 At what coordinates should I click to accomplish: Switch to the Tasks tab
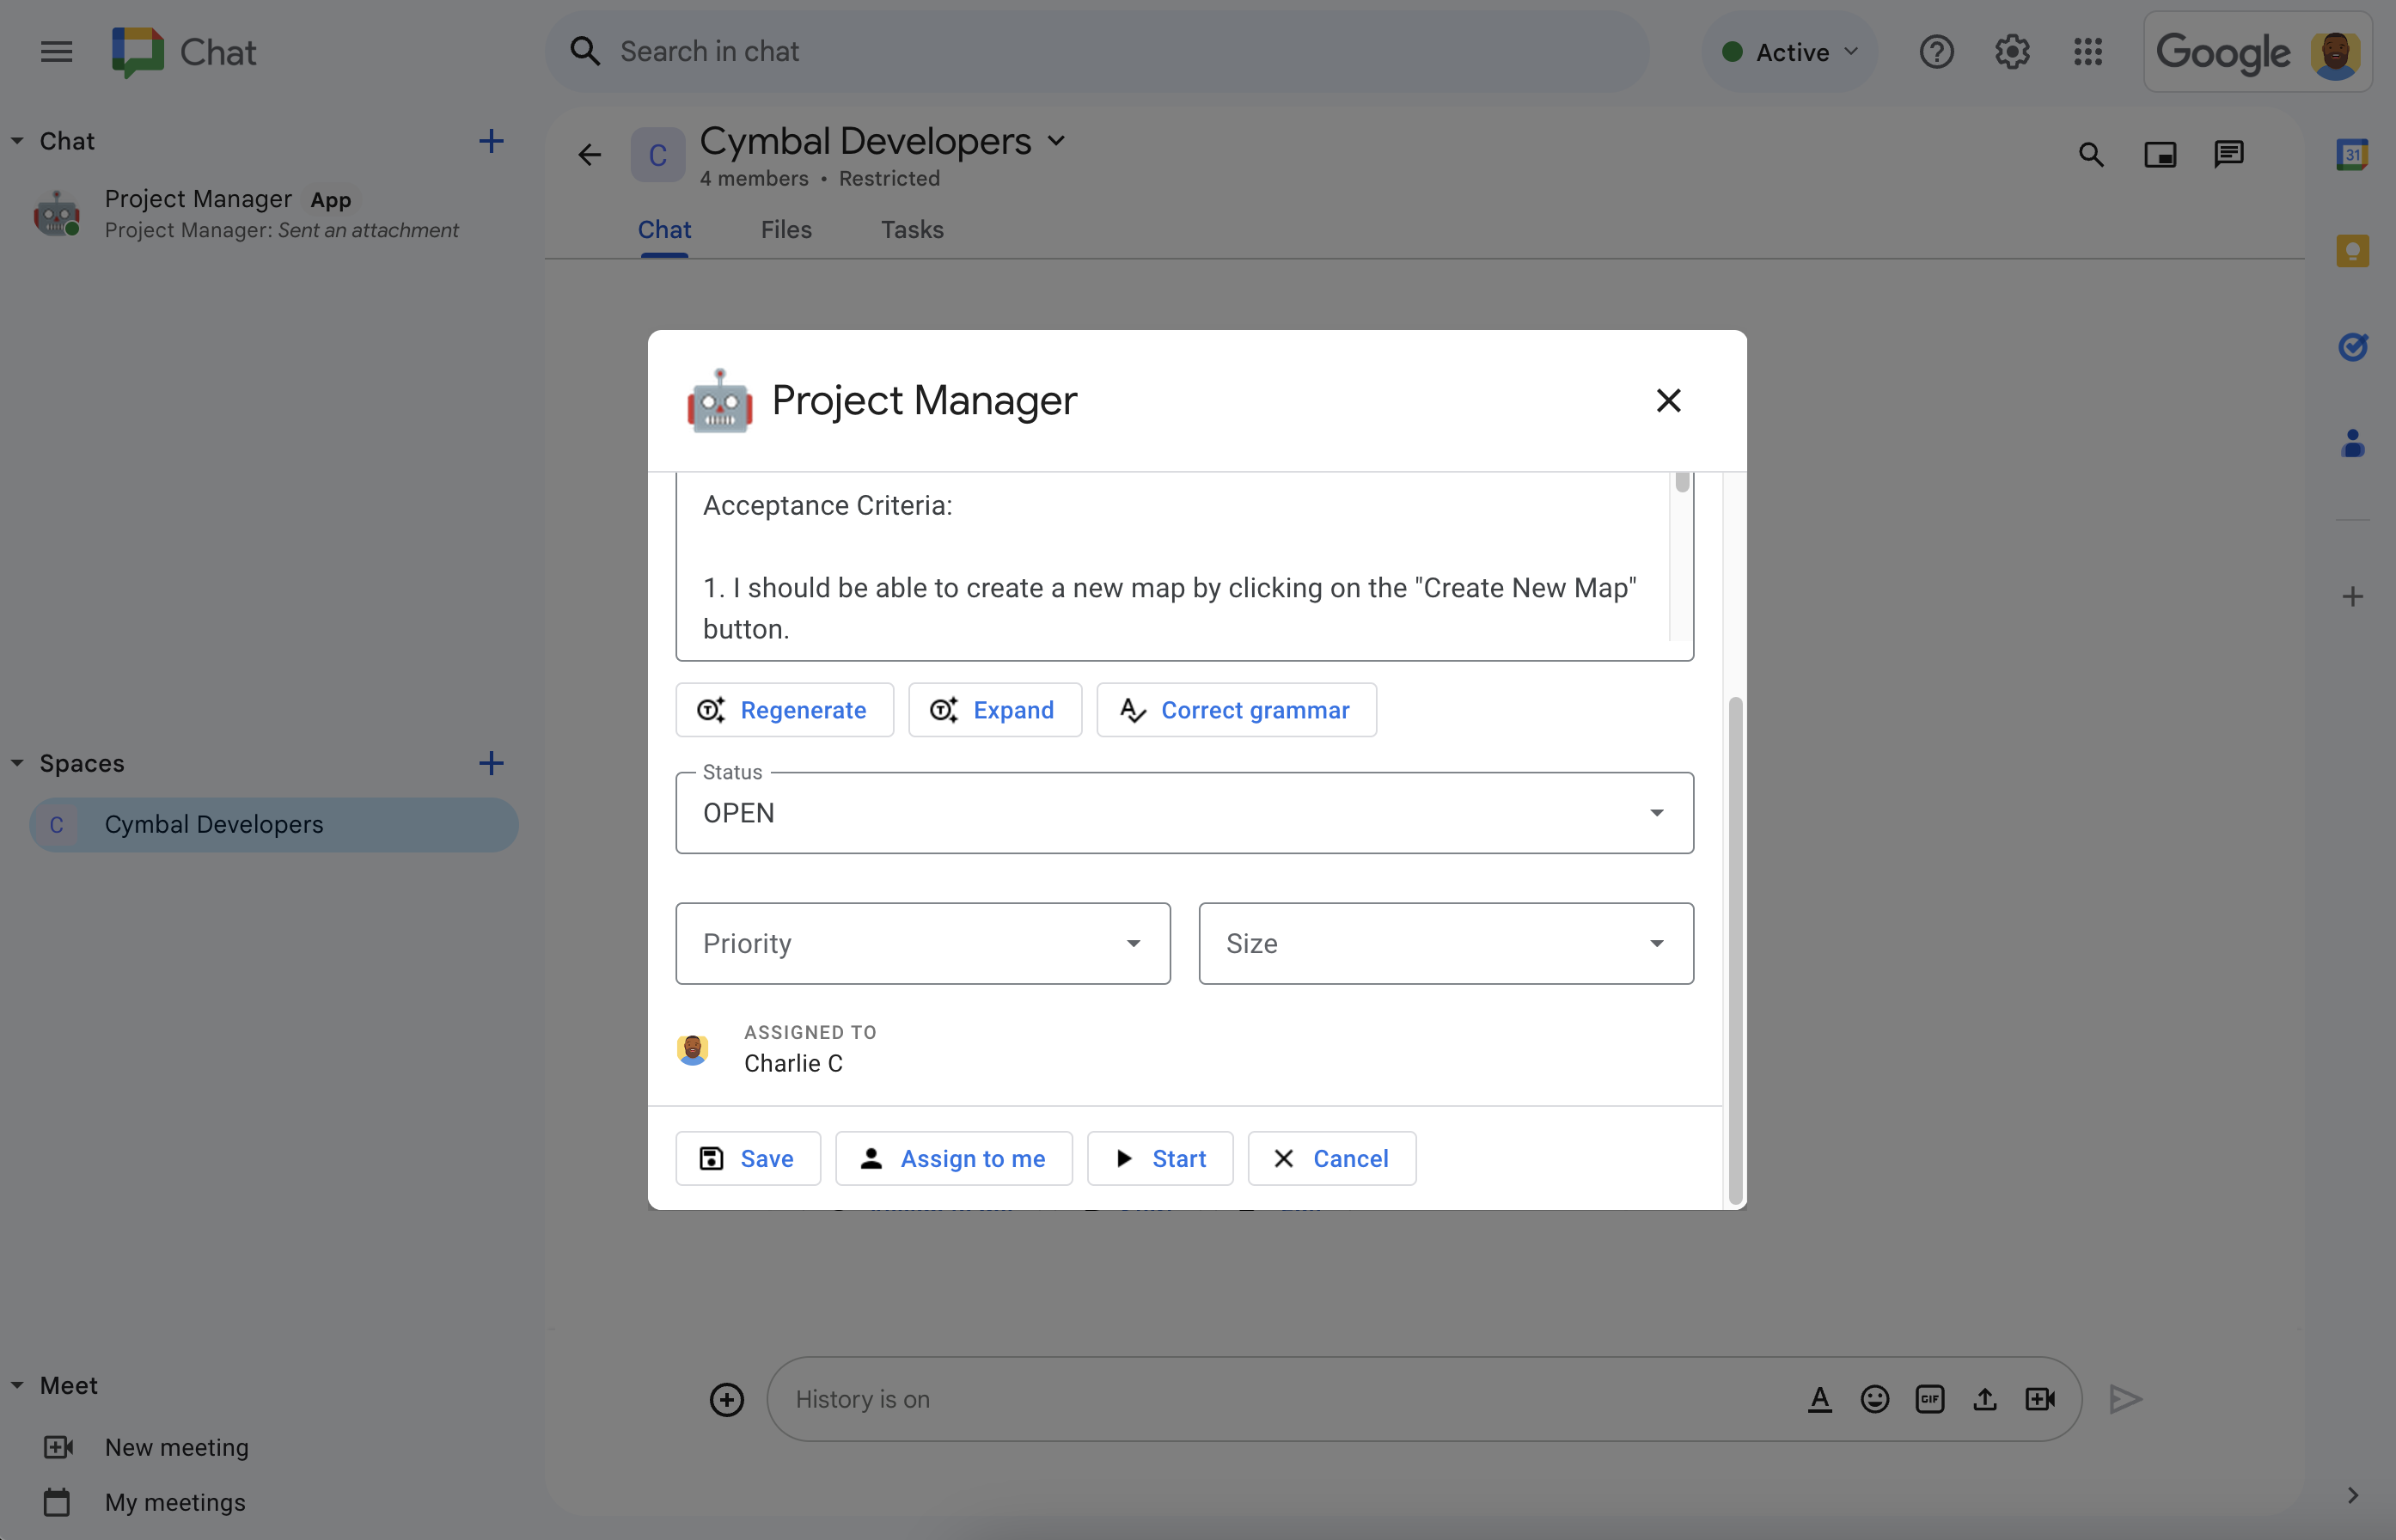(x=912, y=229)
